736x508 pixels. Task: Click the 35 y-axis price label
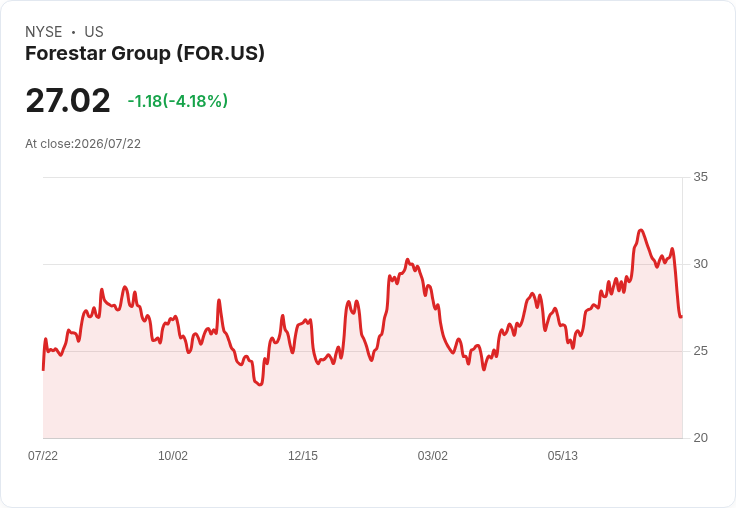(x=700, y=177)
